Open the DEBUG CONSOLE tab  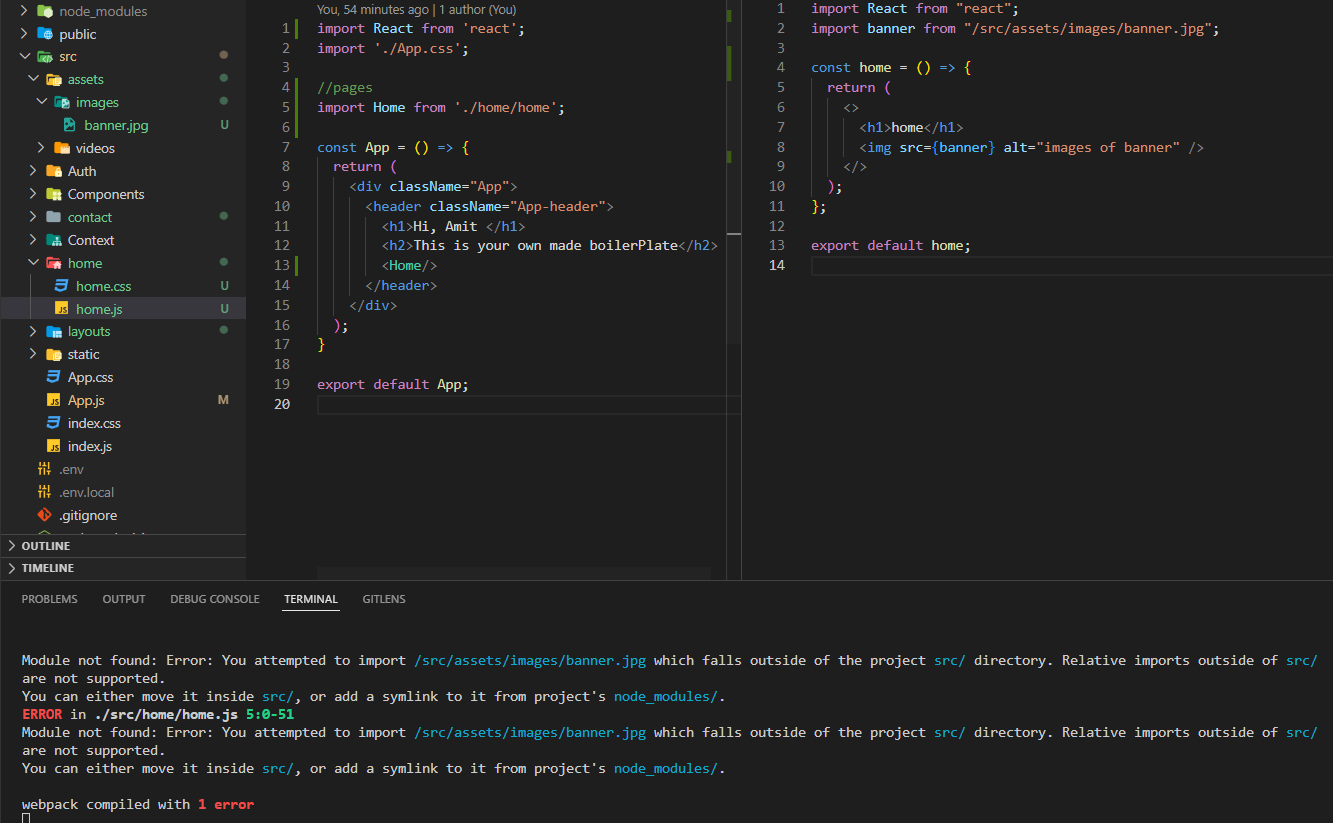215,599
